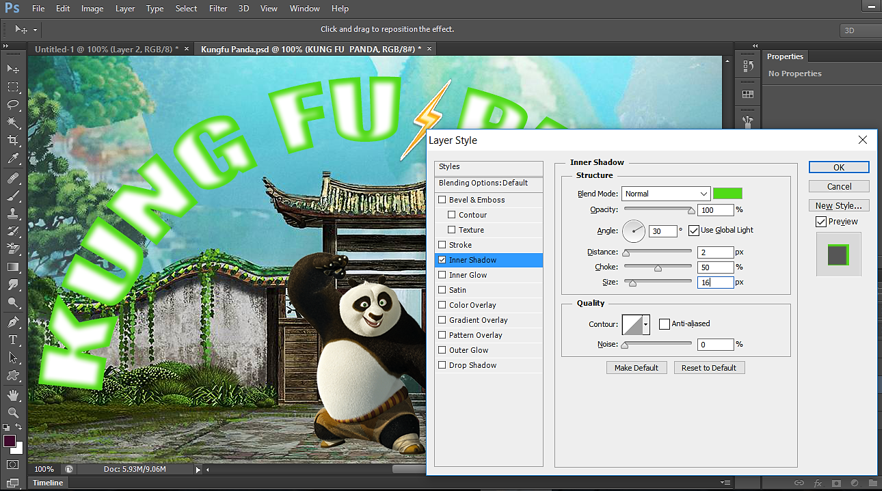Click the New Style... button
The image size is (883, 493).
[839, 206]
